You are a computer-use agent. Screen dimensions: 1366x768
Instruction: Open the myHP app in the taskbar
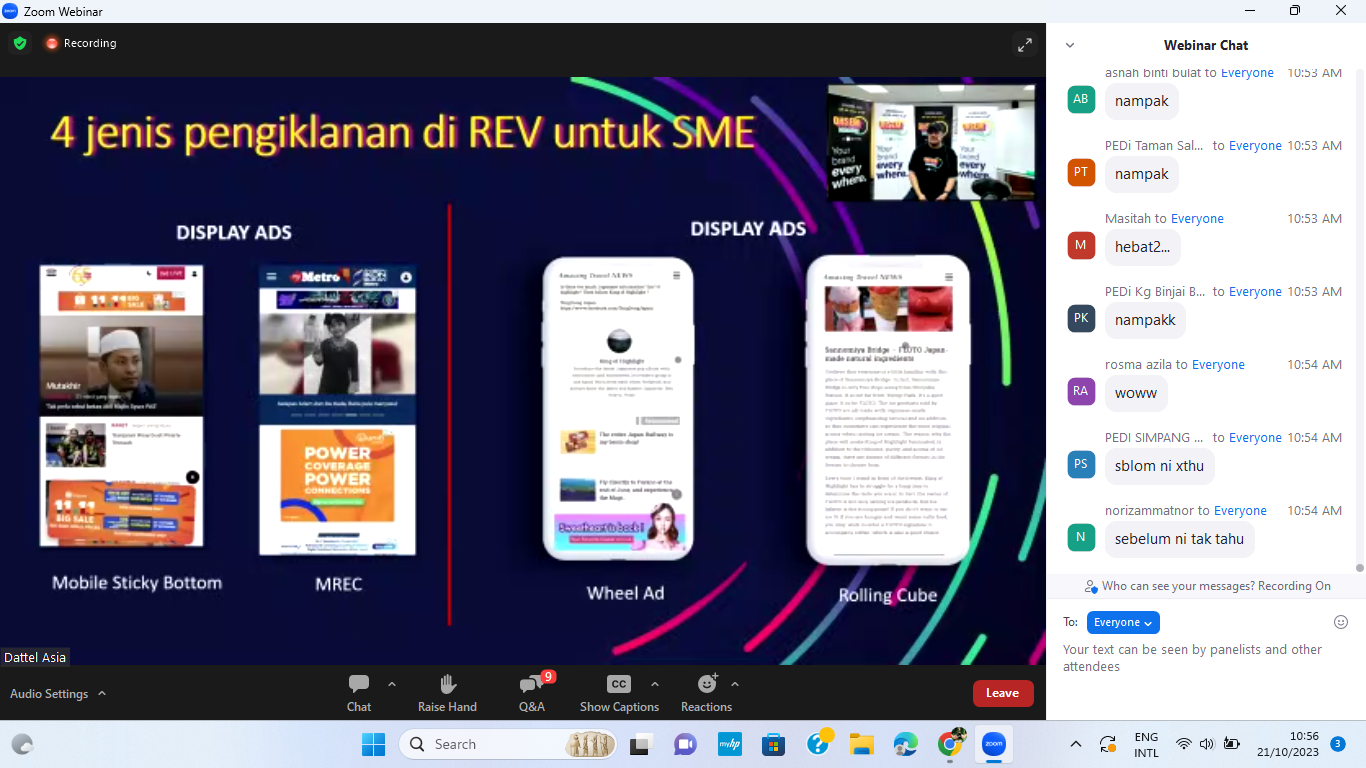pos(729,744)
